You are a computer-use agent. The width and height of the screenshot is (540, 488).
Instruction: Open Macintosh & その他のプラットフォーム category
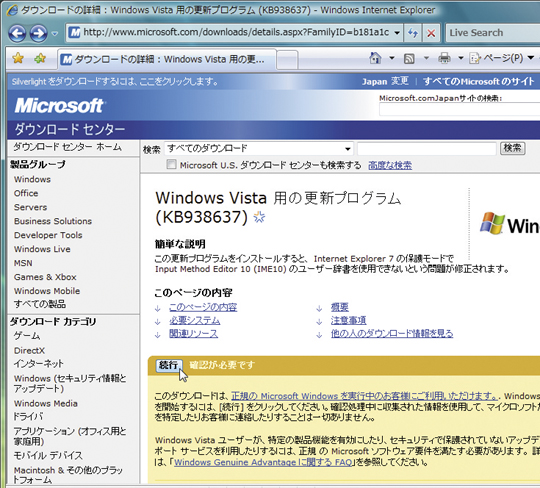coord(68,475)
